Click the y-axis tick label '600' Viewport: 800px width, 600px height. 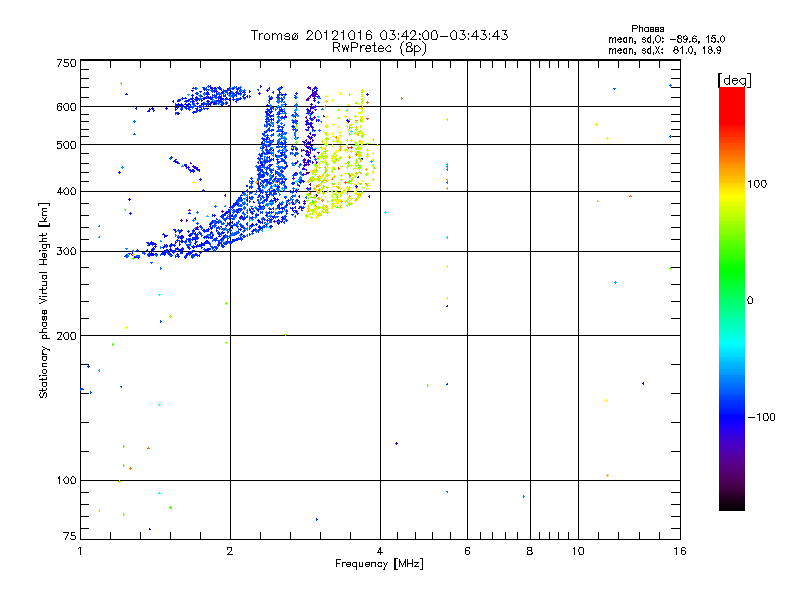click(x=66, y=107)
